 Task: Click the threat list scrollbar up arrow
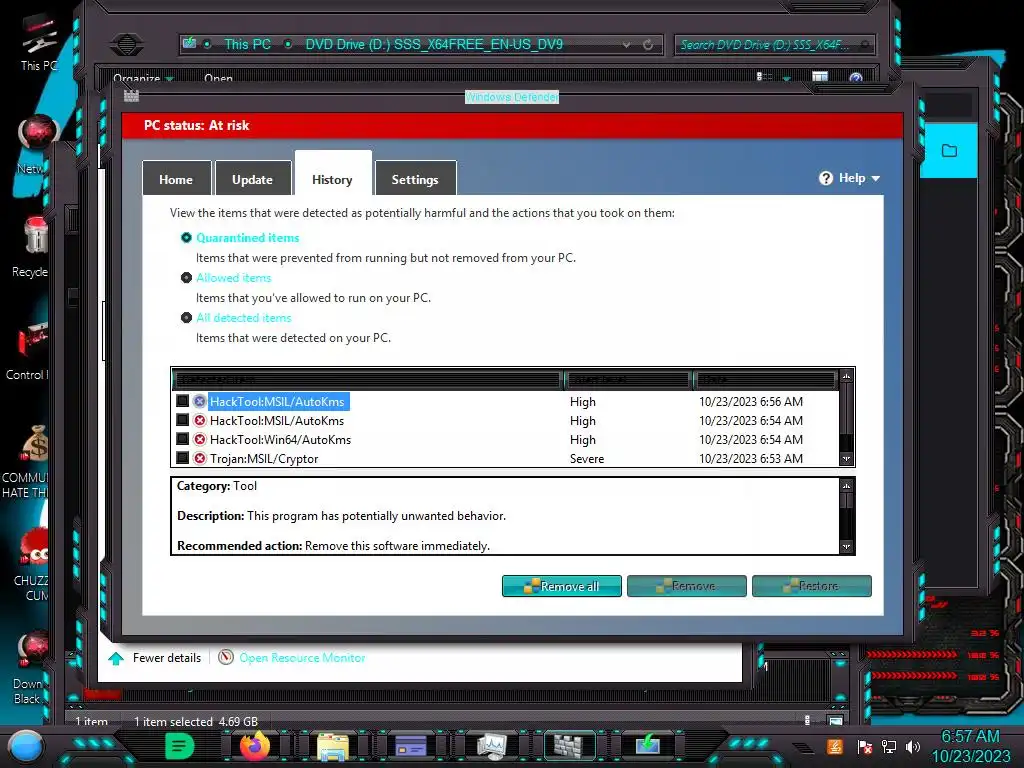click(x=846, y=376)
